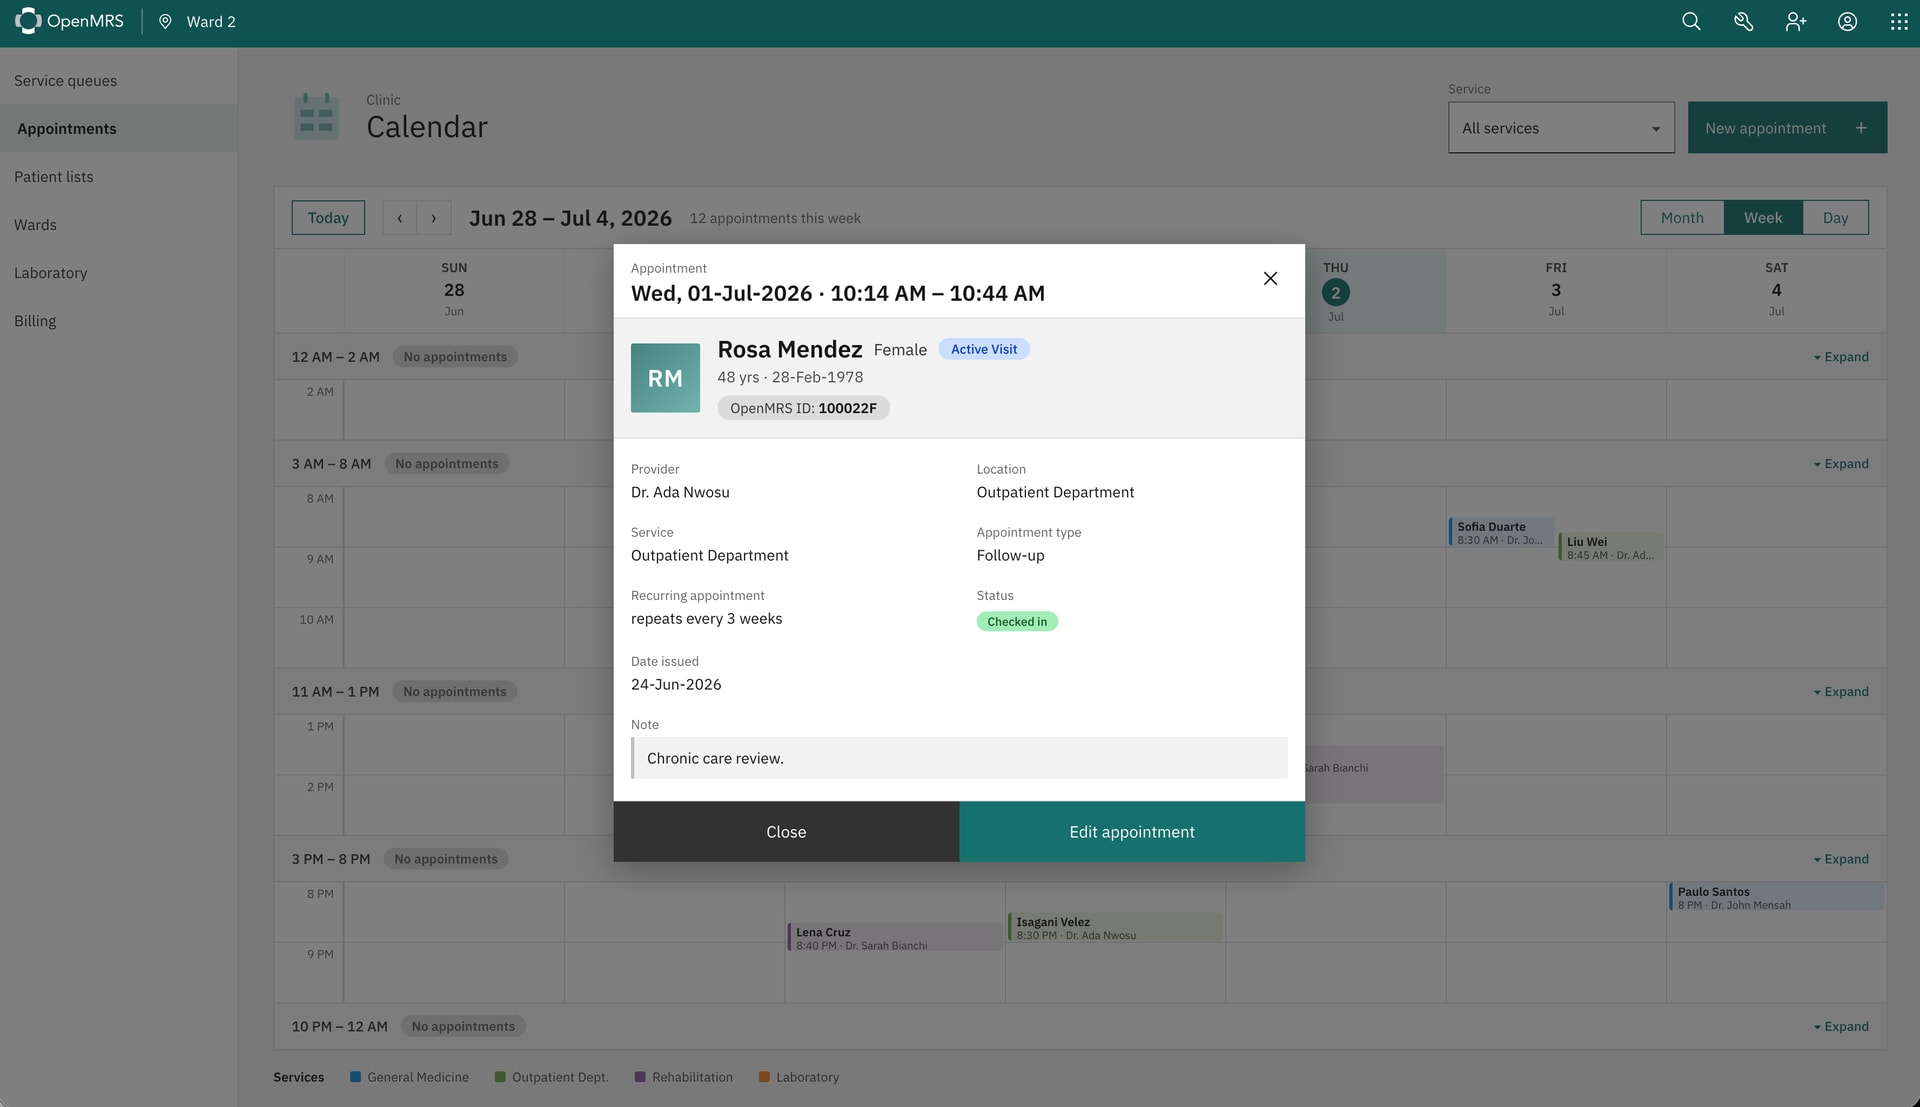Screen dimensions: 1920x1107
Task: Expand the 12 AM – 2 AM block
Action: point(1840,357)
